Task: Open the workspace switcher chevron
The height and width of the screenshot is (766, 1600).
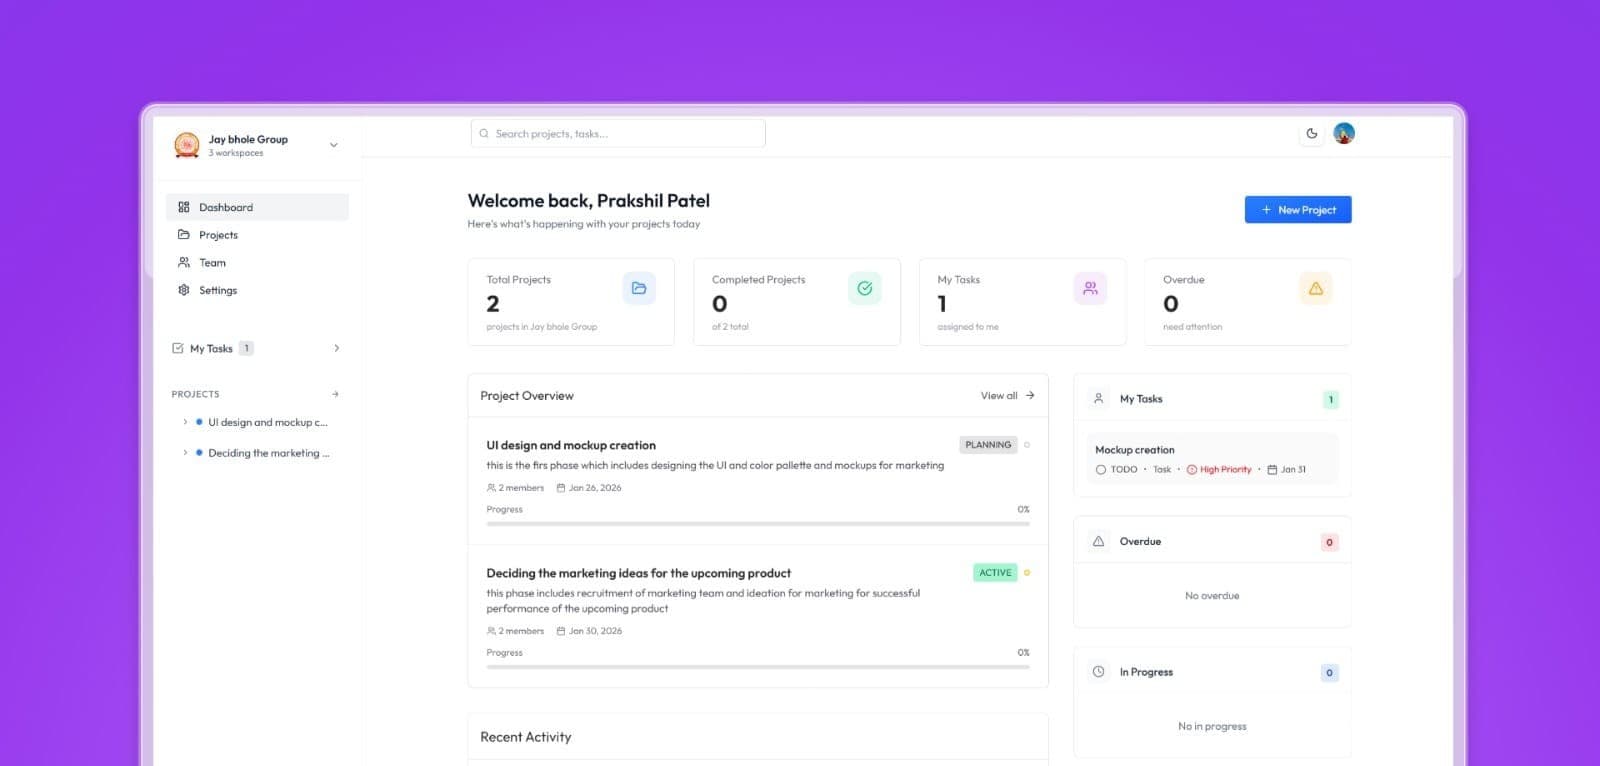Action: pyautogui.click(x=334, y=145)
